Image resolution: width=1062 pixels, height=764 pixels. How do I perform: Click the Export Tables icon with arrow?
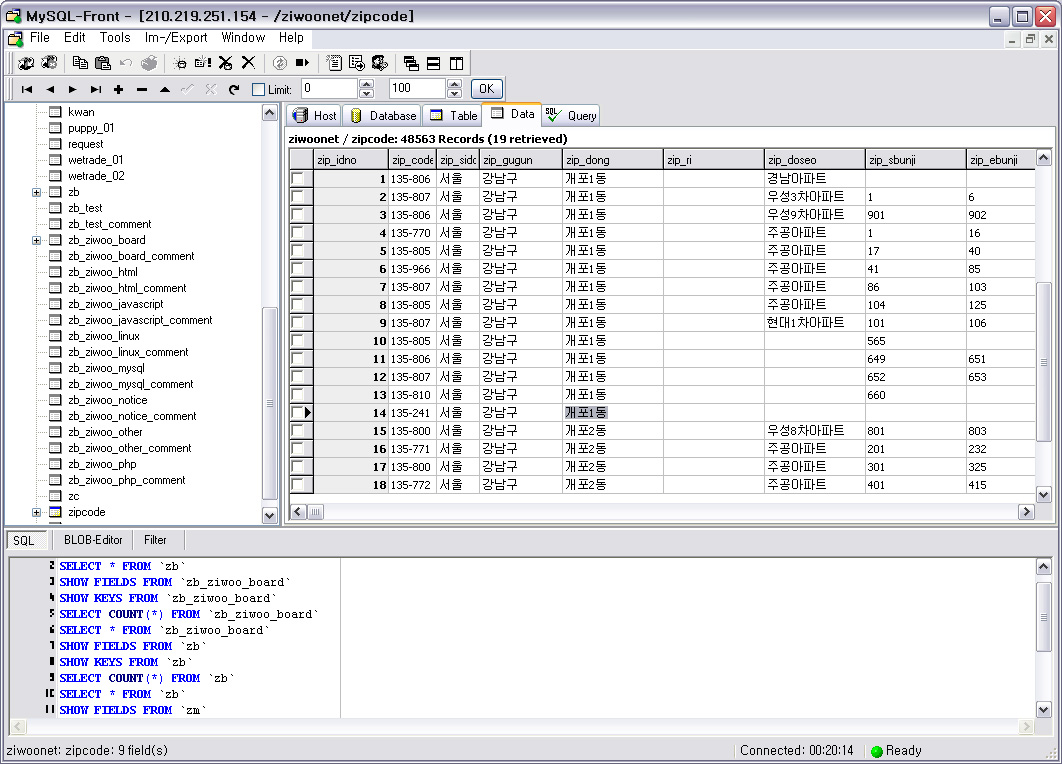click(x=357, y=63)
